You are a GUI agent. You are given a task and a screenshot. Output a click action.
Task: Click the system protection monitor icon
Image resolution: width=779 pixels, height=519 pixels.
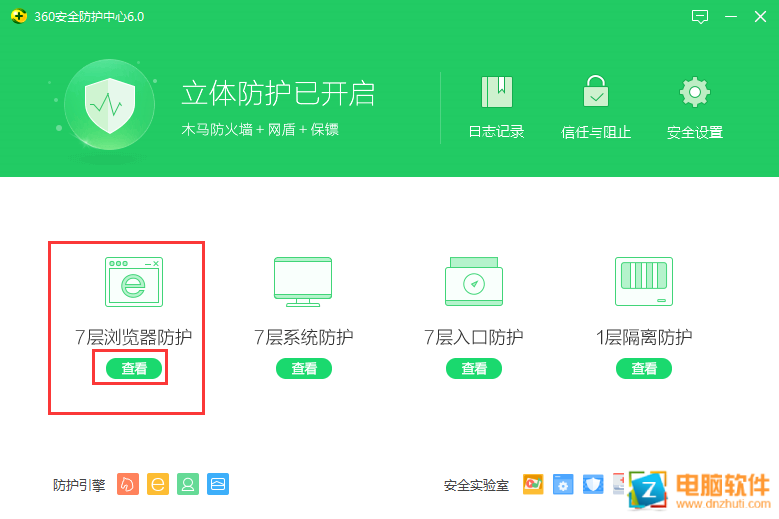coord(303,282)
